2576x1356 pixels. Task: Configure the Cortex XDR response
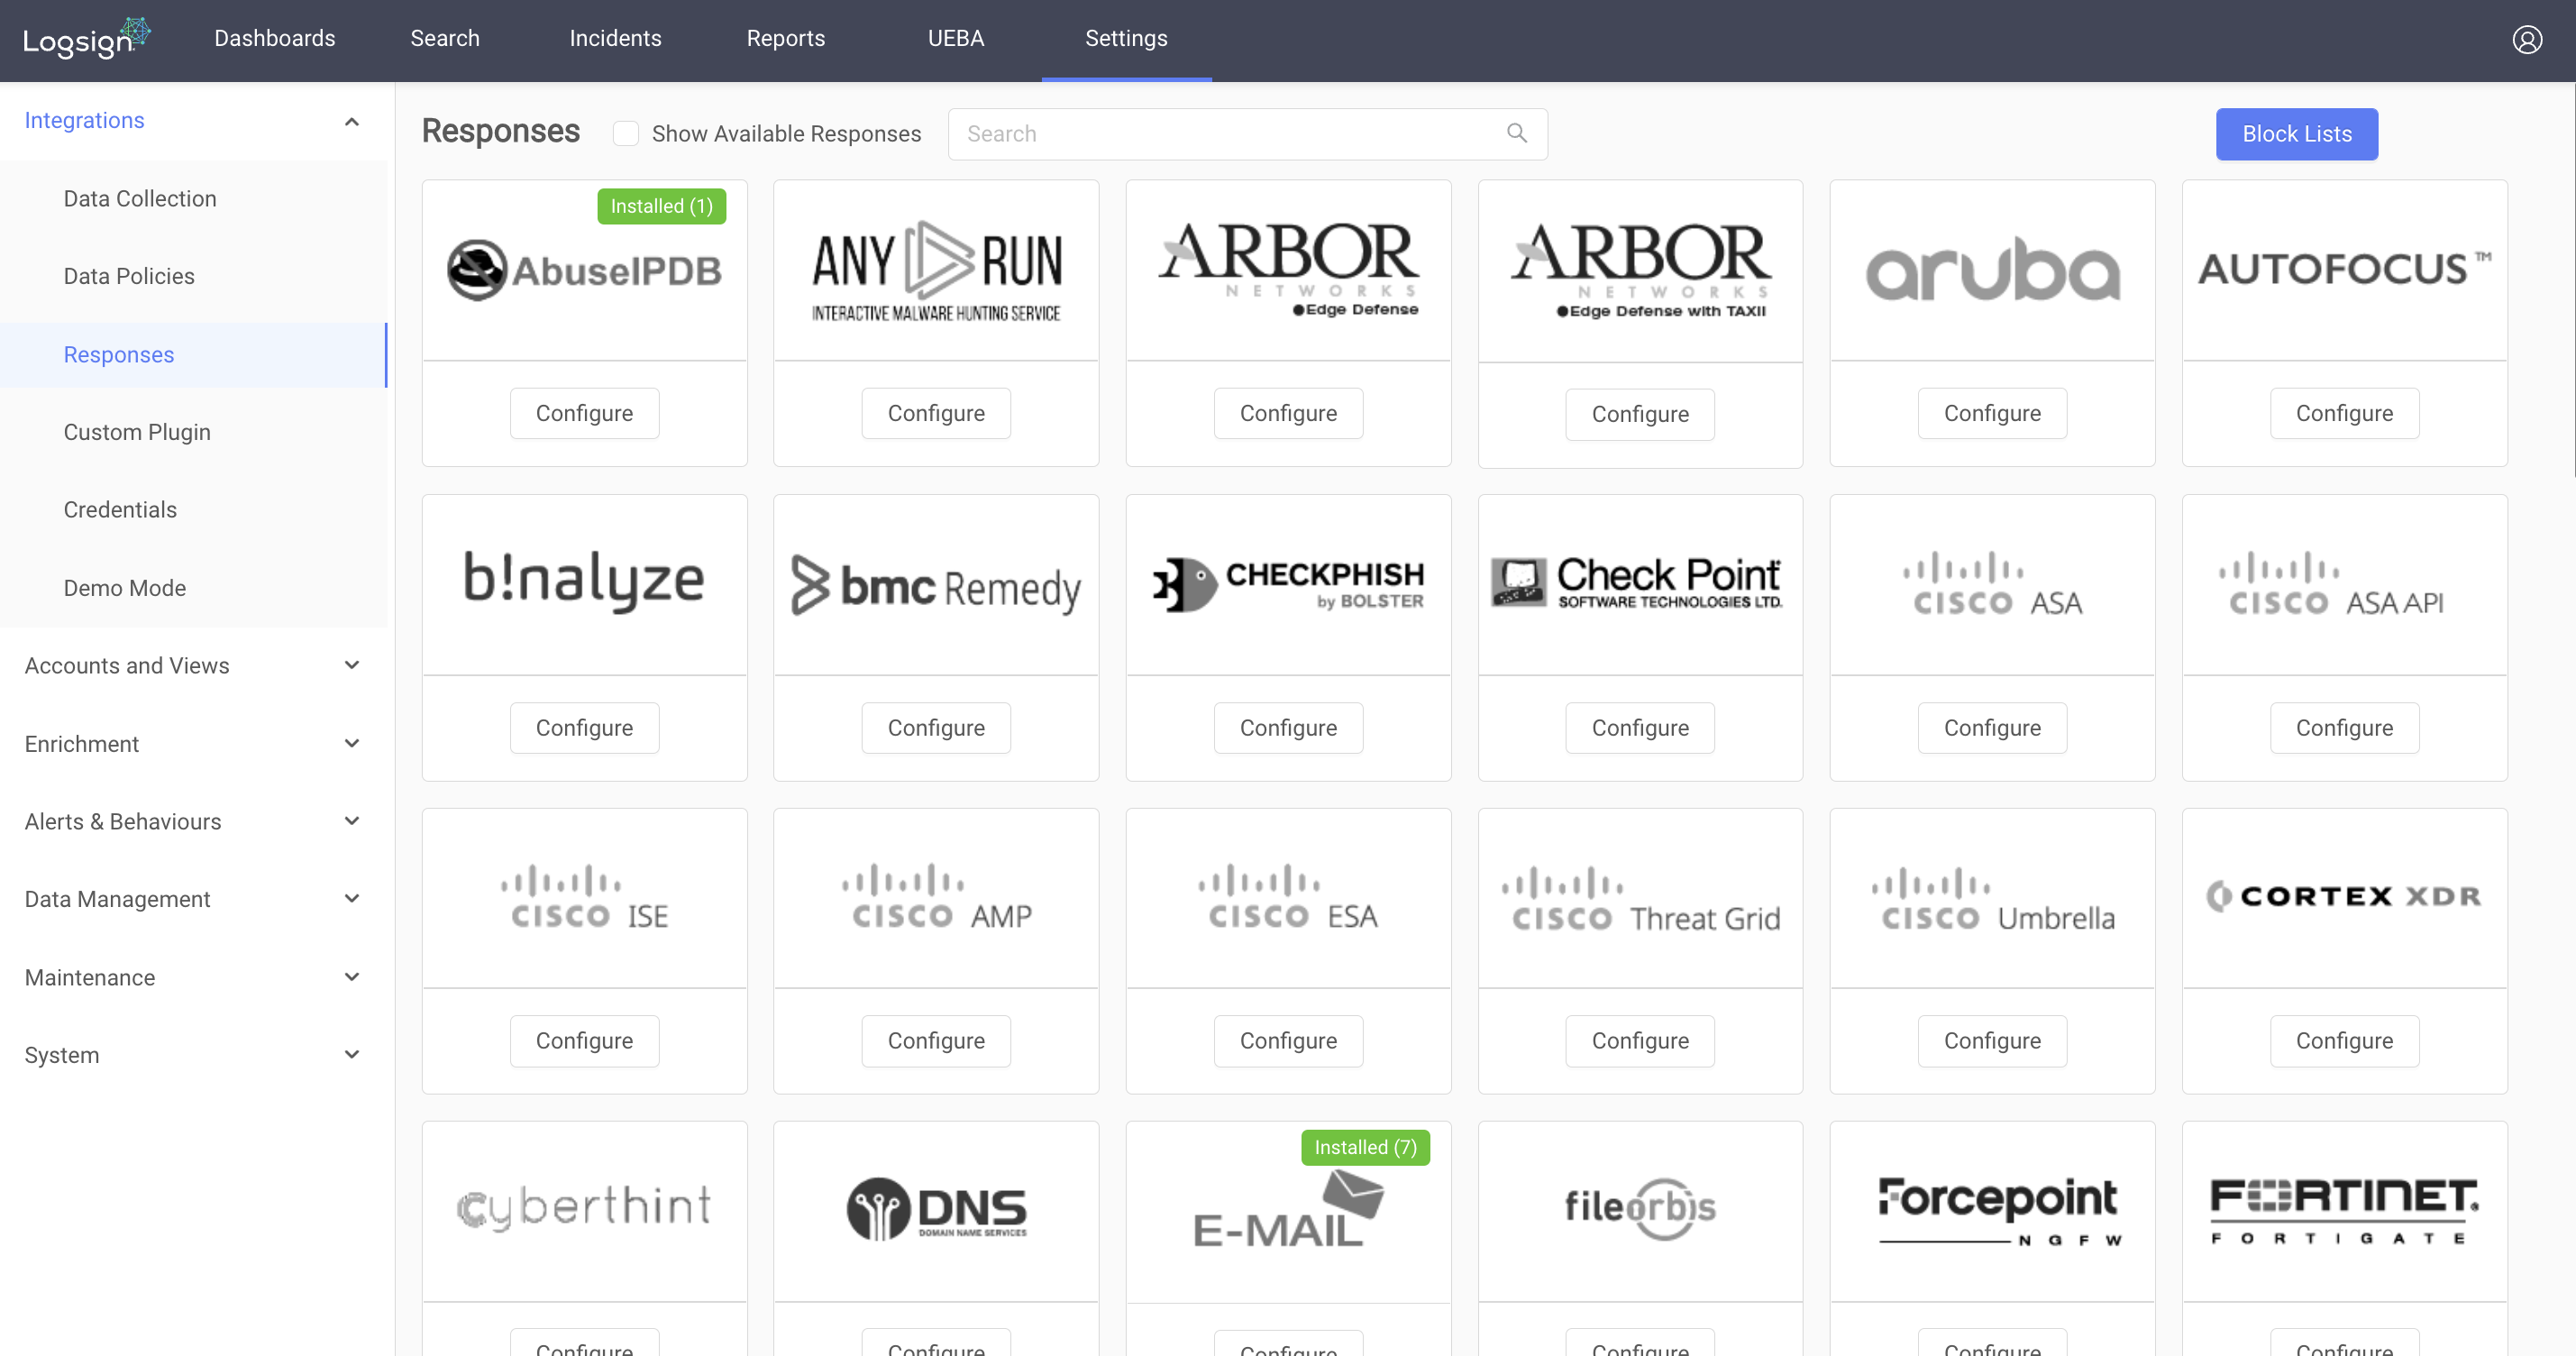coord(2344,1040)
